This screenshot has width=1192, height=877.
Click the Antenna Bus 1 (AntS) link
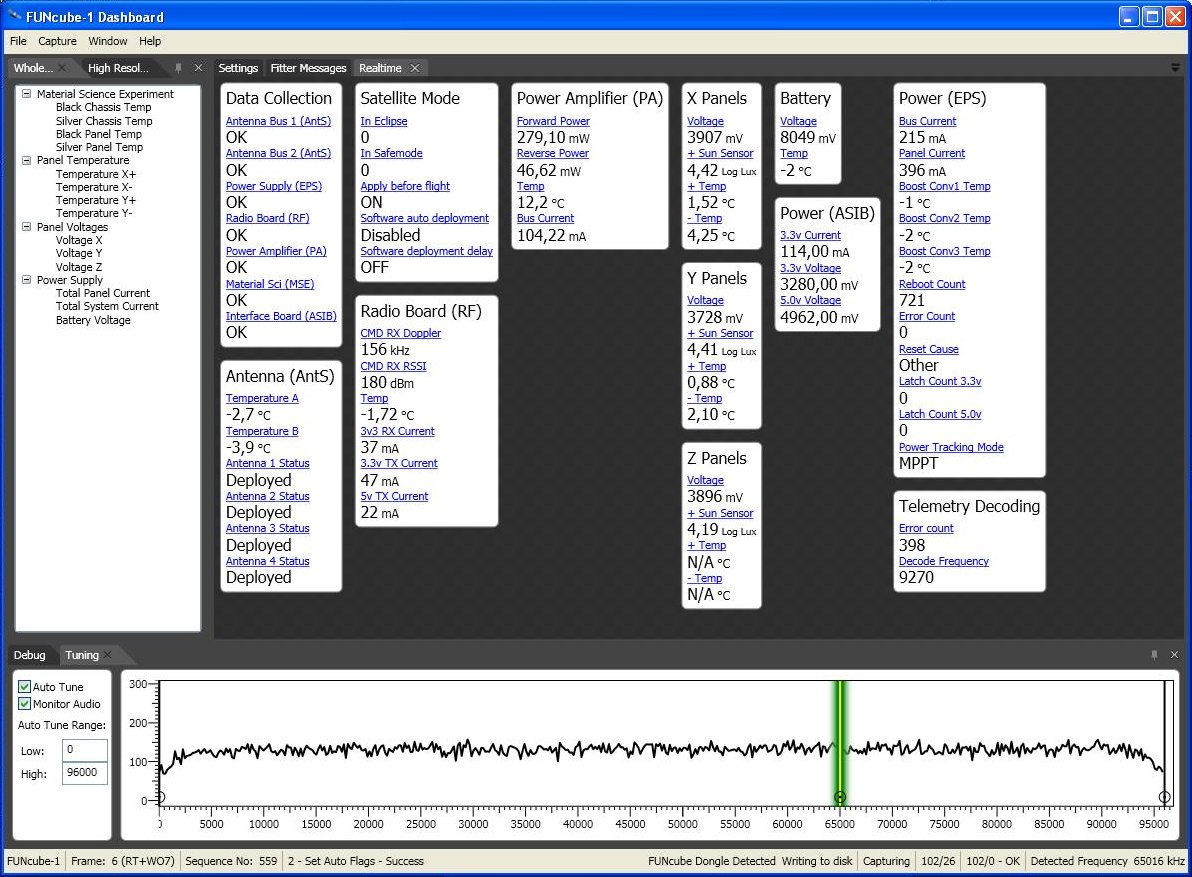[x=278, y=121]
